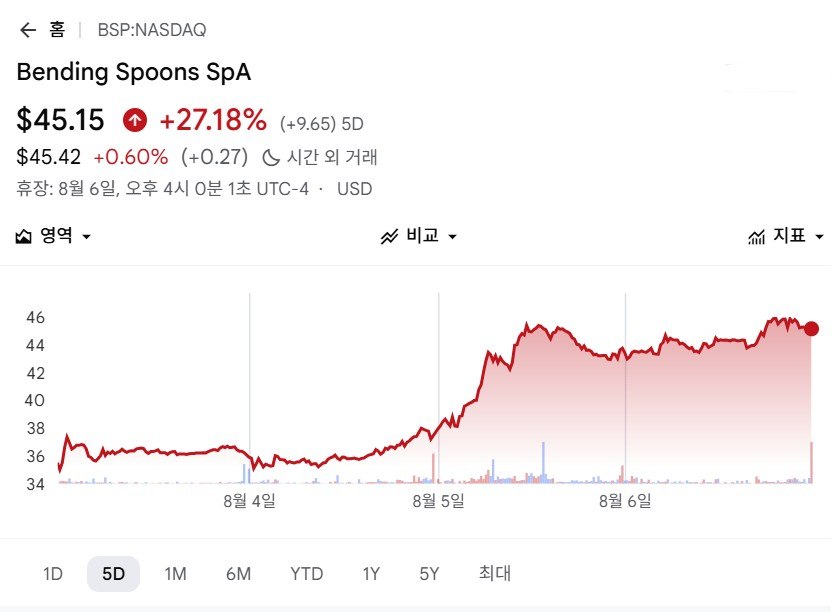838x612 pixels.
Task: Expand the 영역 chart type dropdown arrow
Action: coord(86,237)
